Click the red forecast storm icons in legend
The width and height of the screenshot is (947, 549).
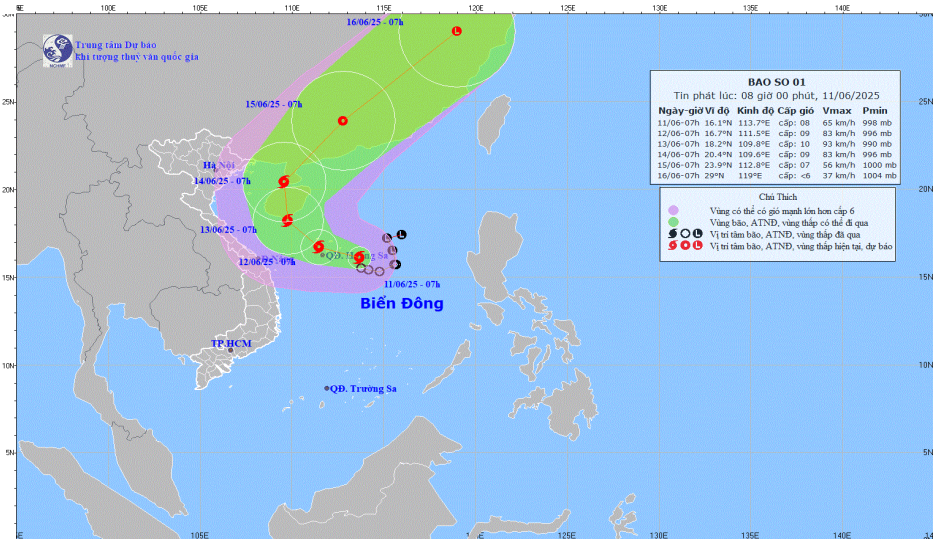click(x=685, y=245)
